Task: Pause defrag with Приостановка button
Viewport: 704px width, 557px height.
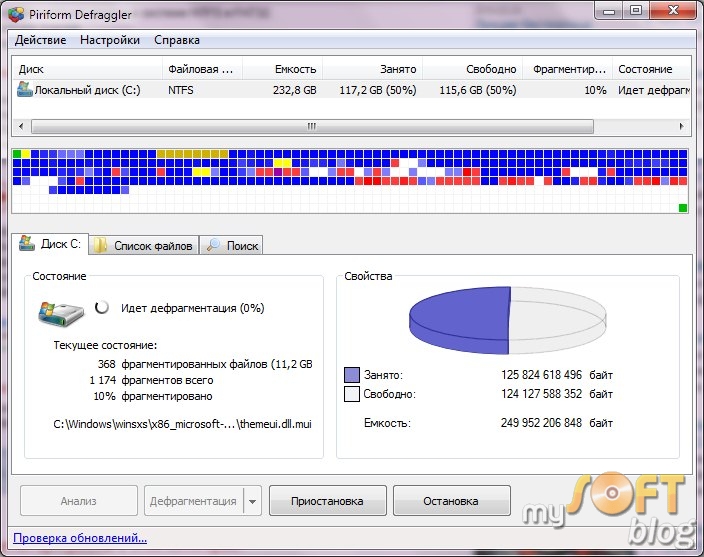Action: [327, 500]
